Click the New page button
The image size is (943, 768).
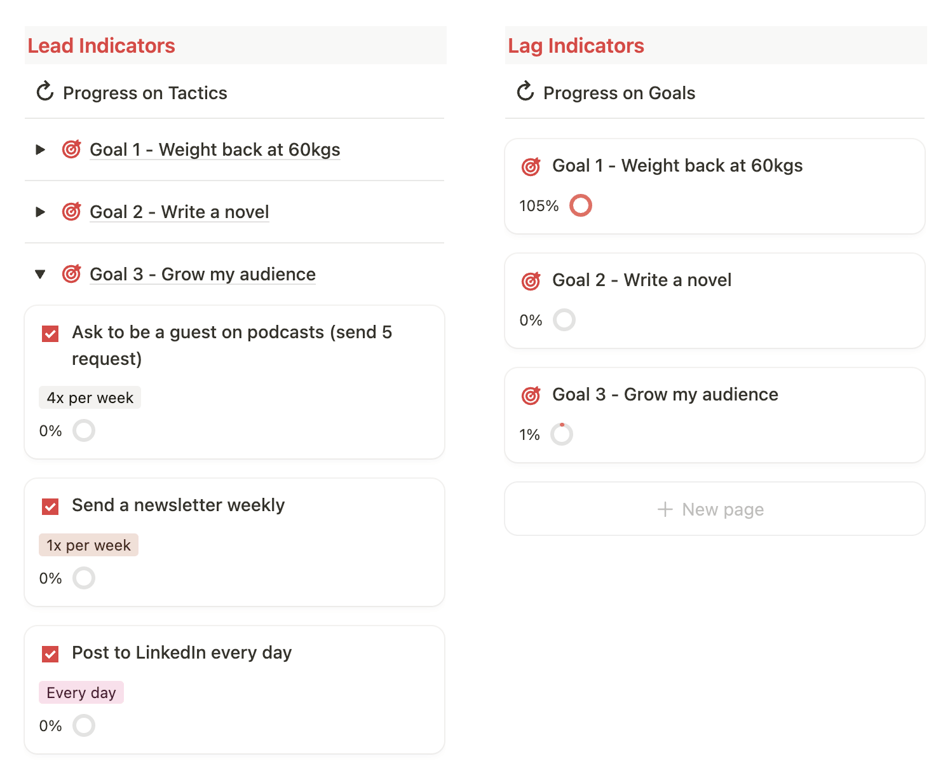714,509
